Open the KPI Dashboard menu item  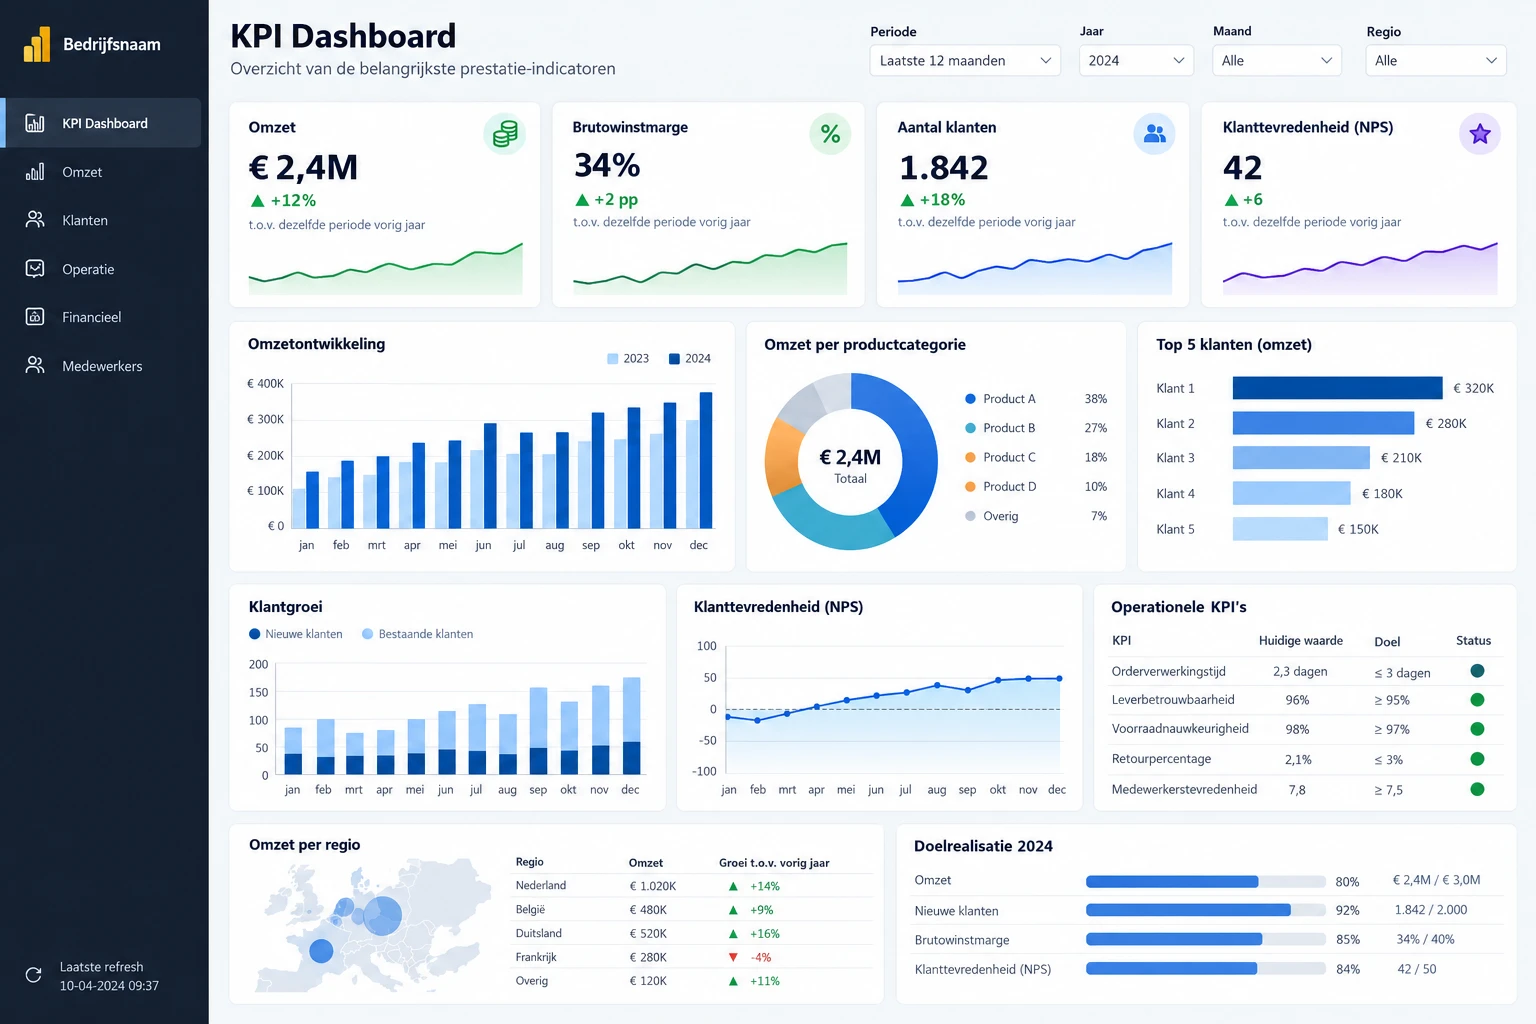(x=102, y=123)
